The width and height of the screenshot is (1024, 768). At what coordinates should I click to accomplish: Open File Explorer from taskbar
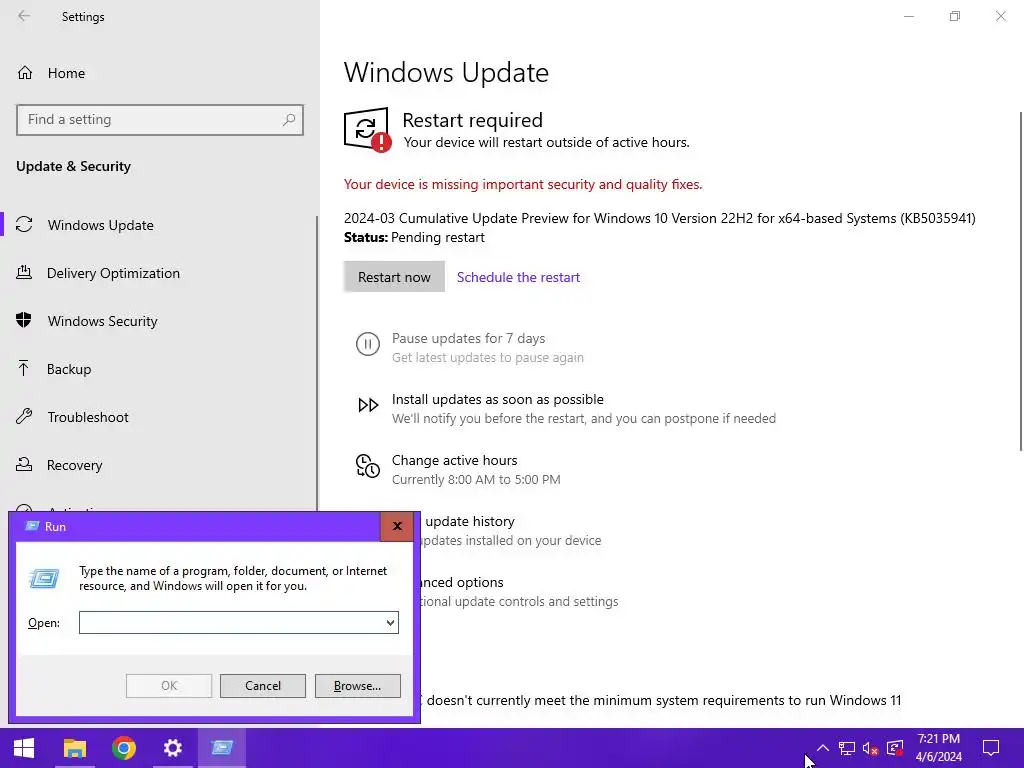click(x=74, y=748)
